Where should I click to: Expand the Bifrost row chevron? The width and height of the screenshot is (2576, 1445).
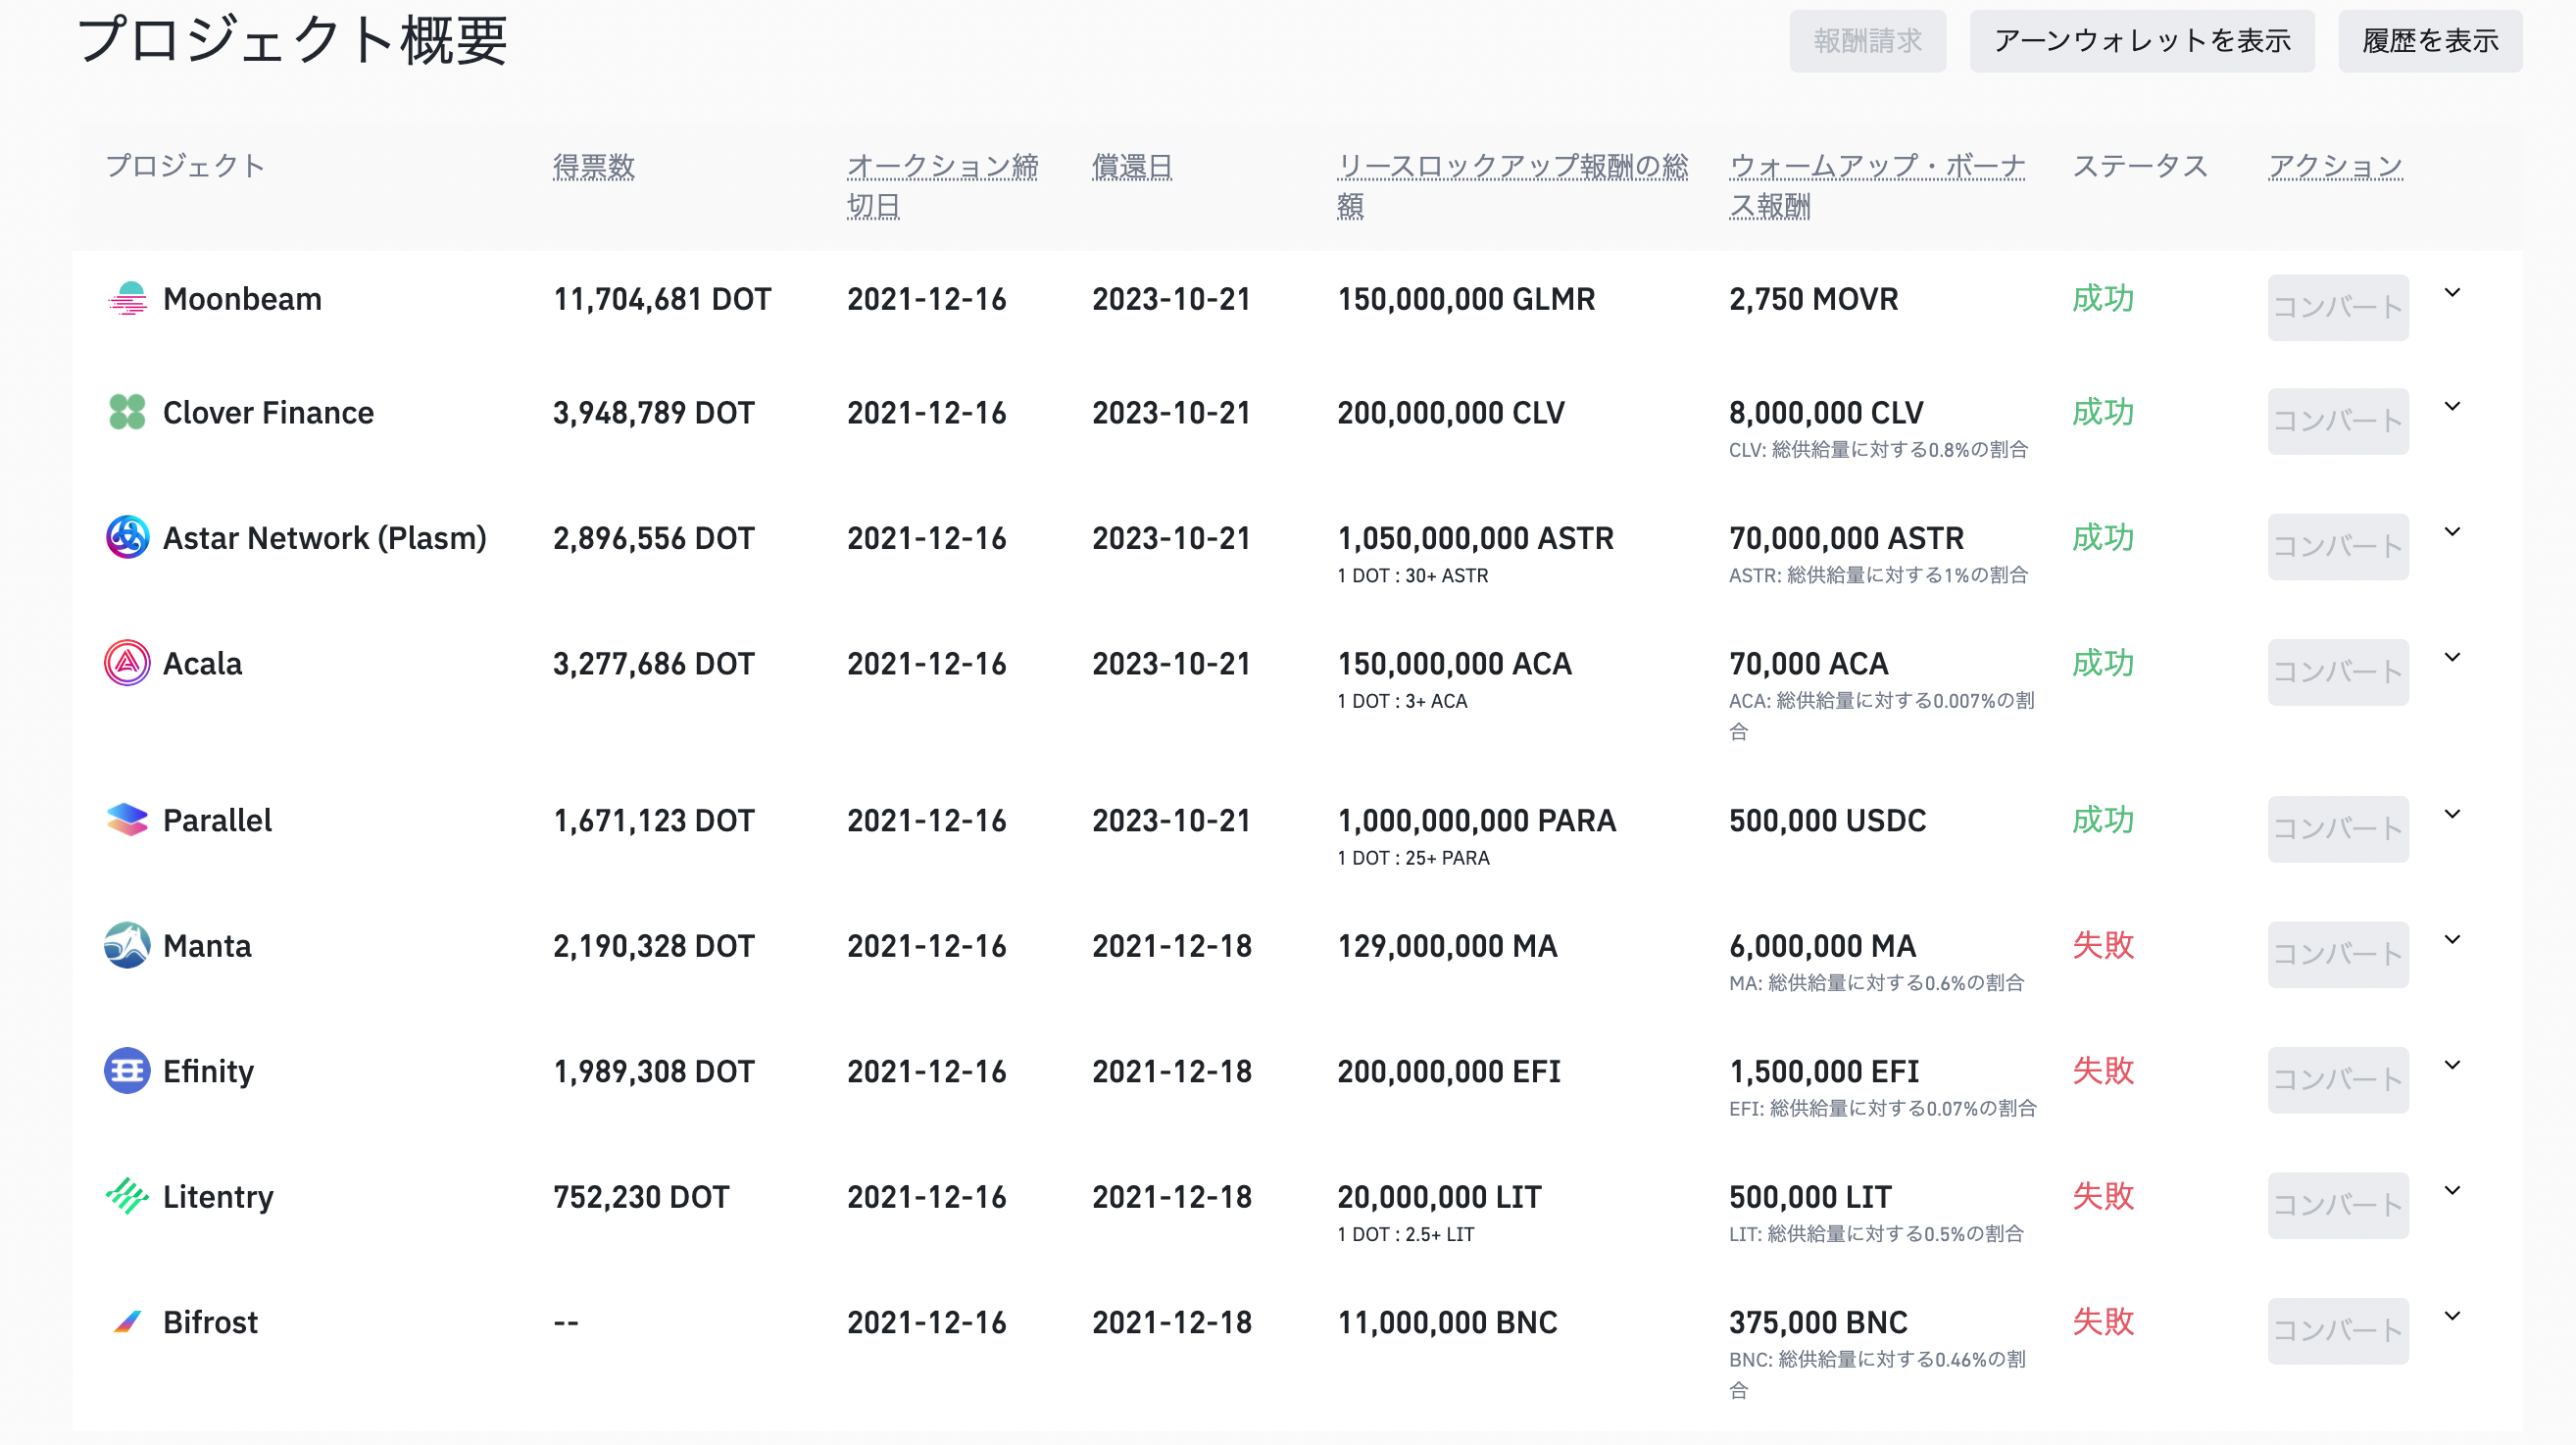[2452, 1317]
